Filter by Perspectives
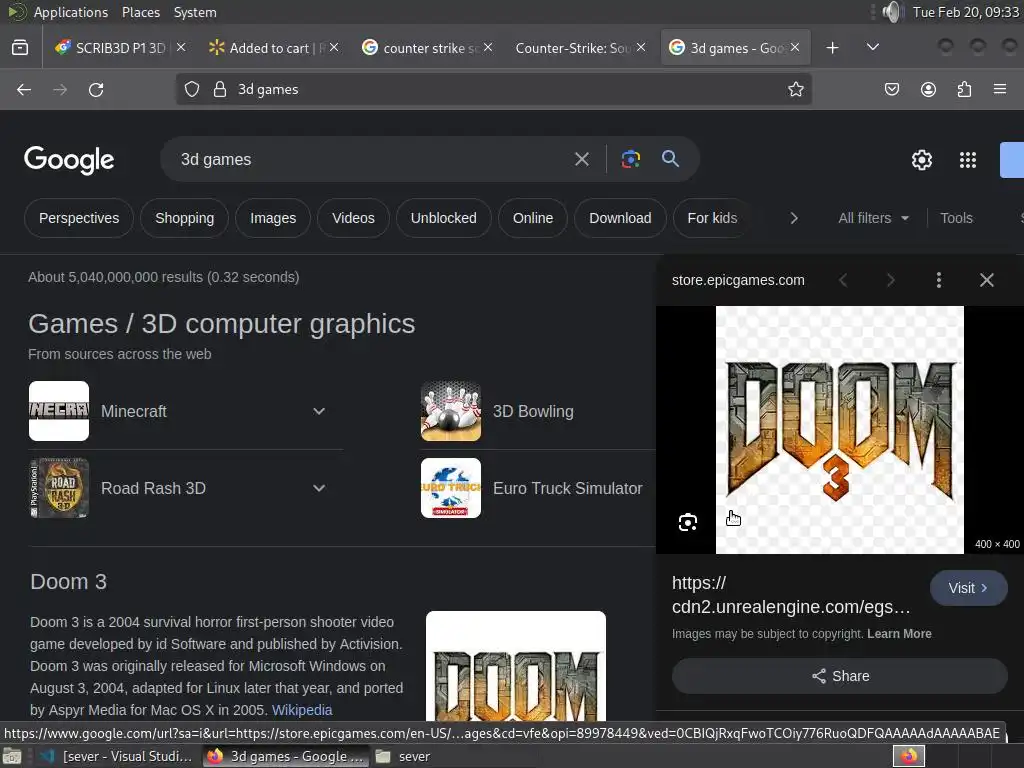This screenshot has width=1024, height=768. (79, 218)
